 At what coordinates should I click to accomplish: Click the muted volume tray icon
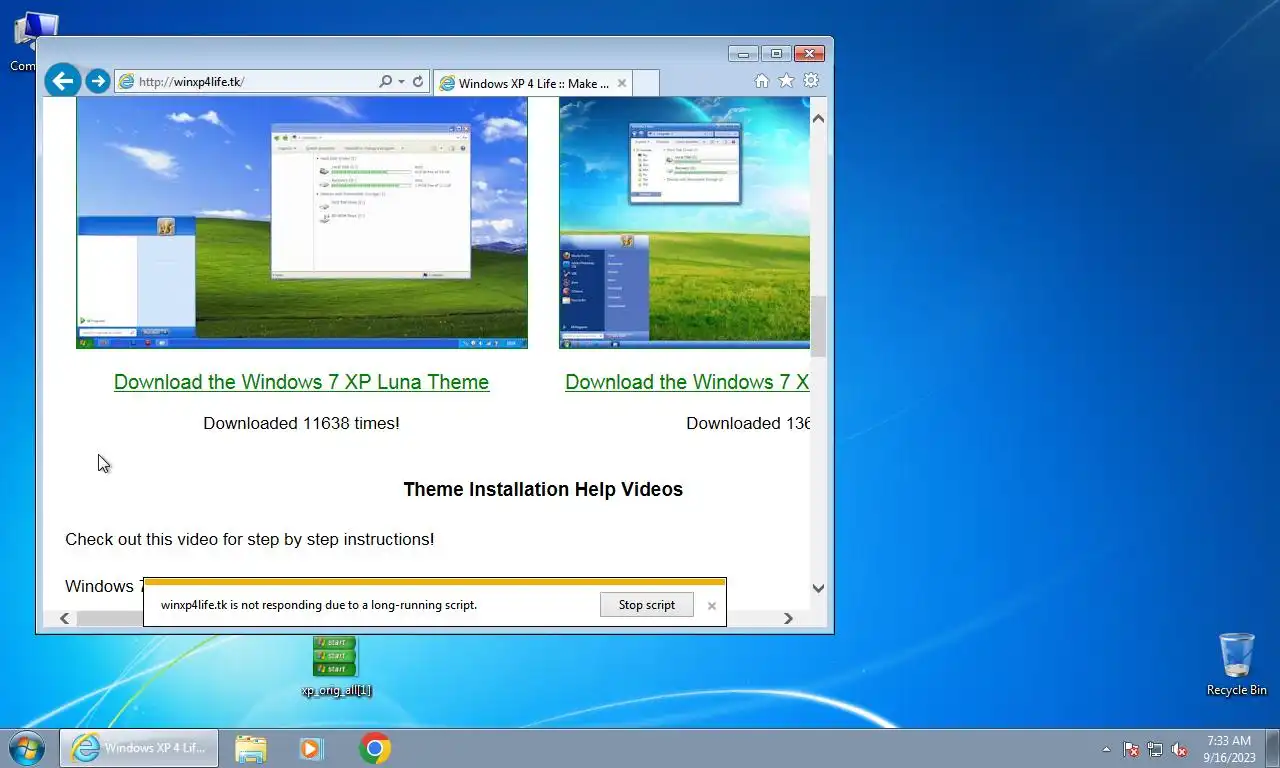coord(1179,749)
